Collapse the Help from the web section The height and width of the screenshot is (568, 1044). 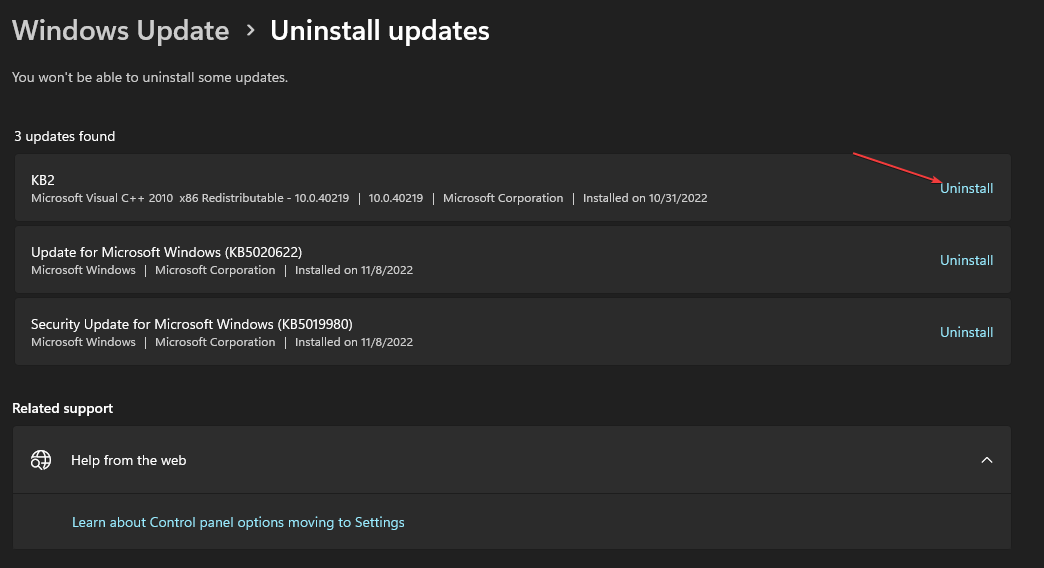point(986,460)
